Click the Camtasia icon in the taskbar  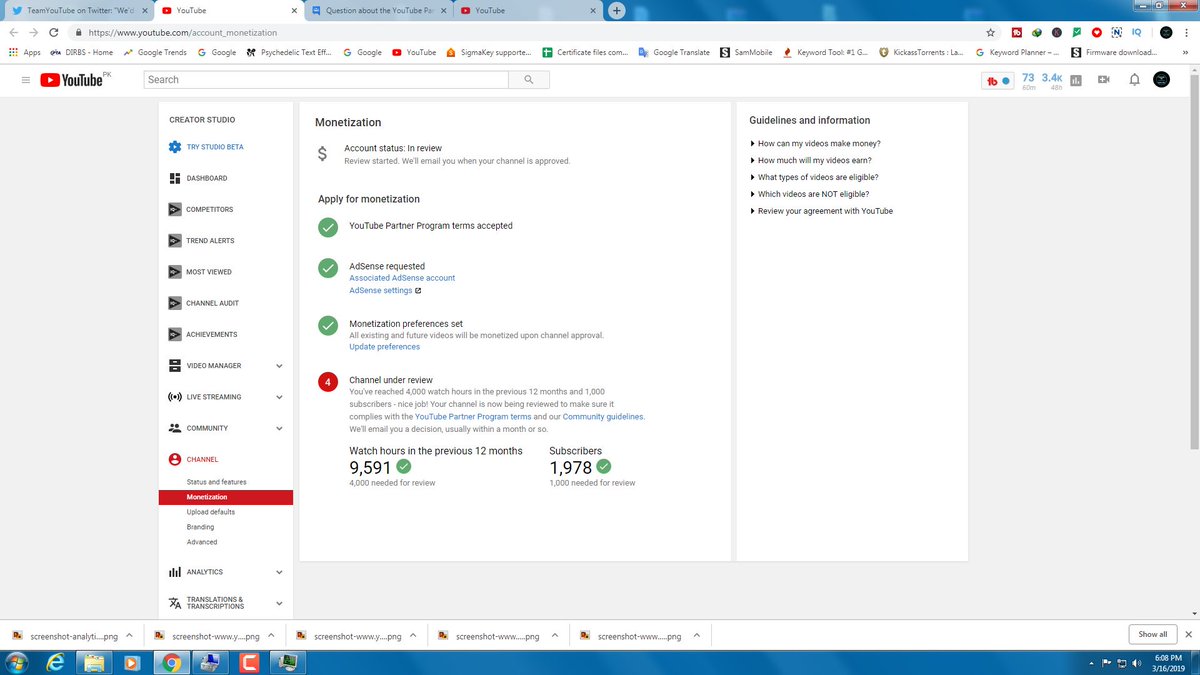(x=250, y=662)
